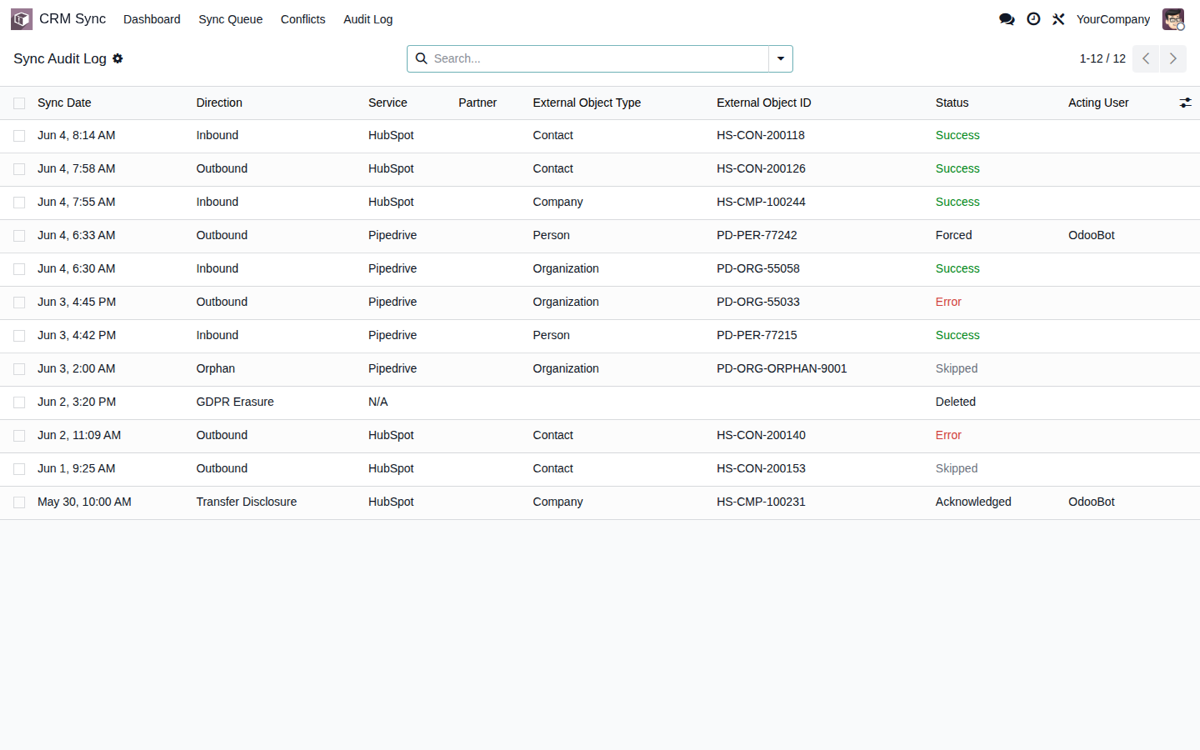Check the Jun 4, 7:58 AM row checkbox

(x=19, y=169)
